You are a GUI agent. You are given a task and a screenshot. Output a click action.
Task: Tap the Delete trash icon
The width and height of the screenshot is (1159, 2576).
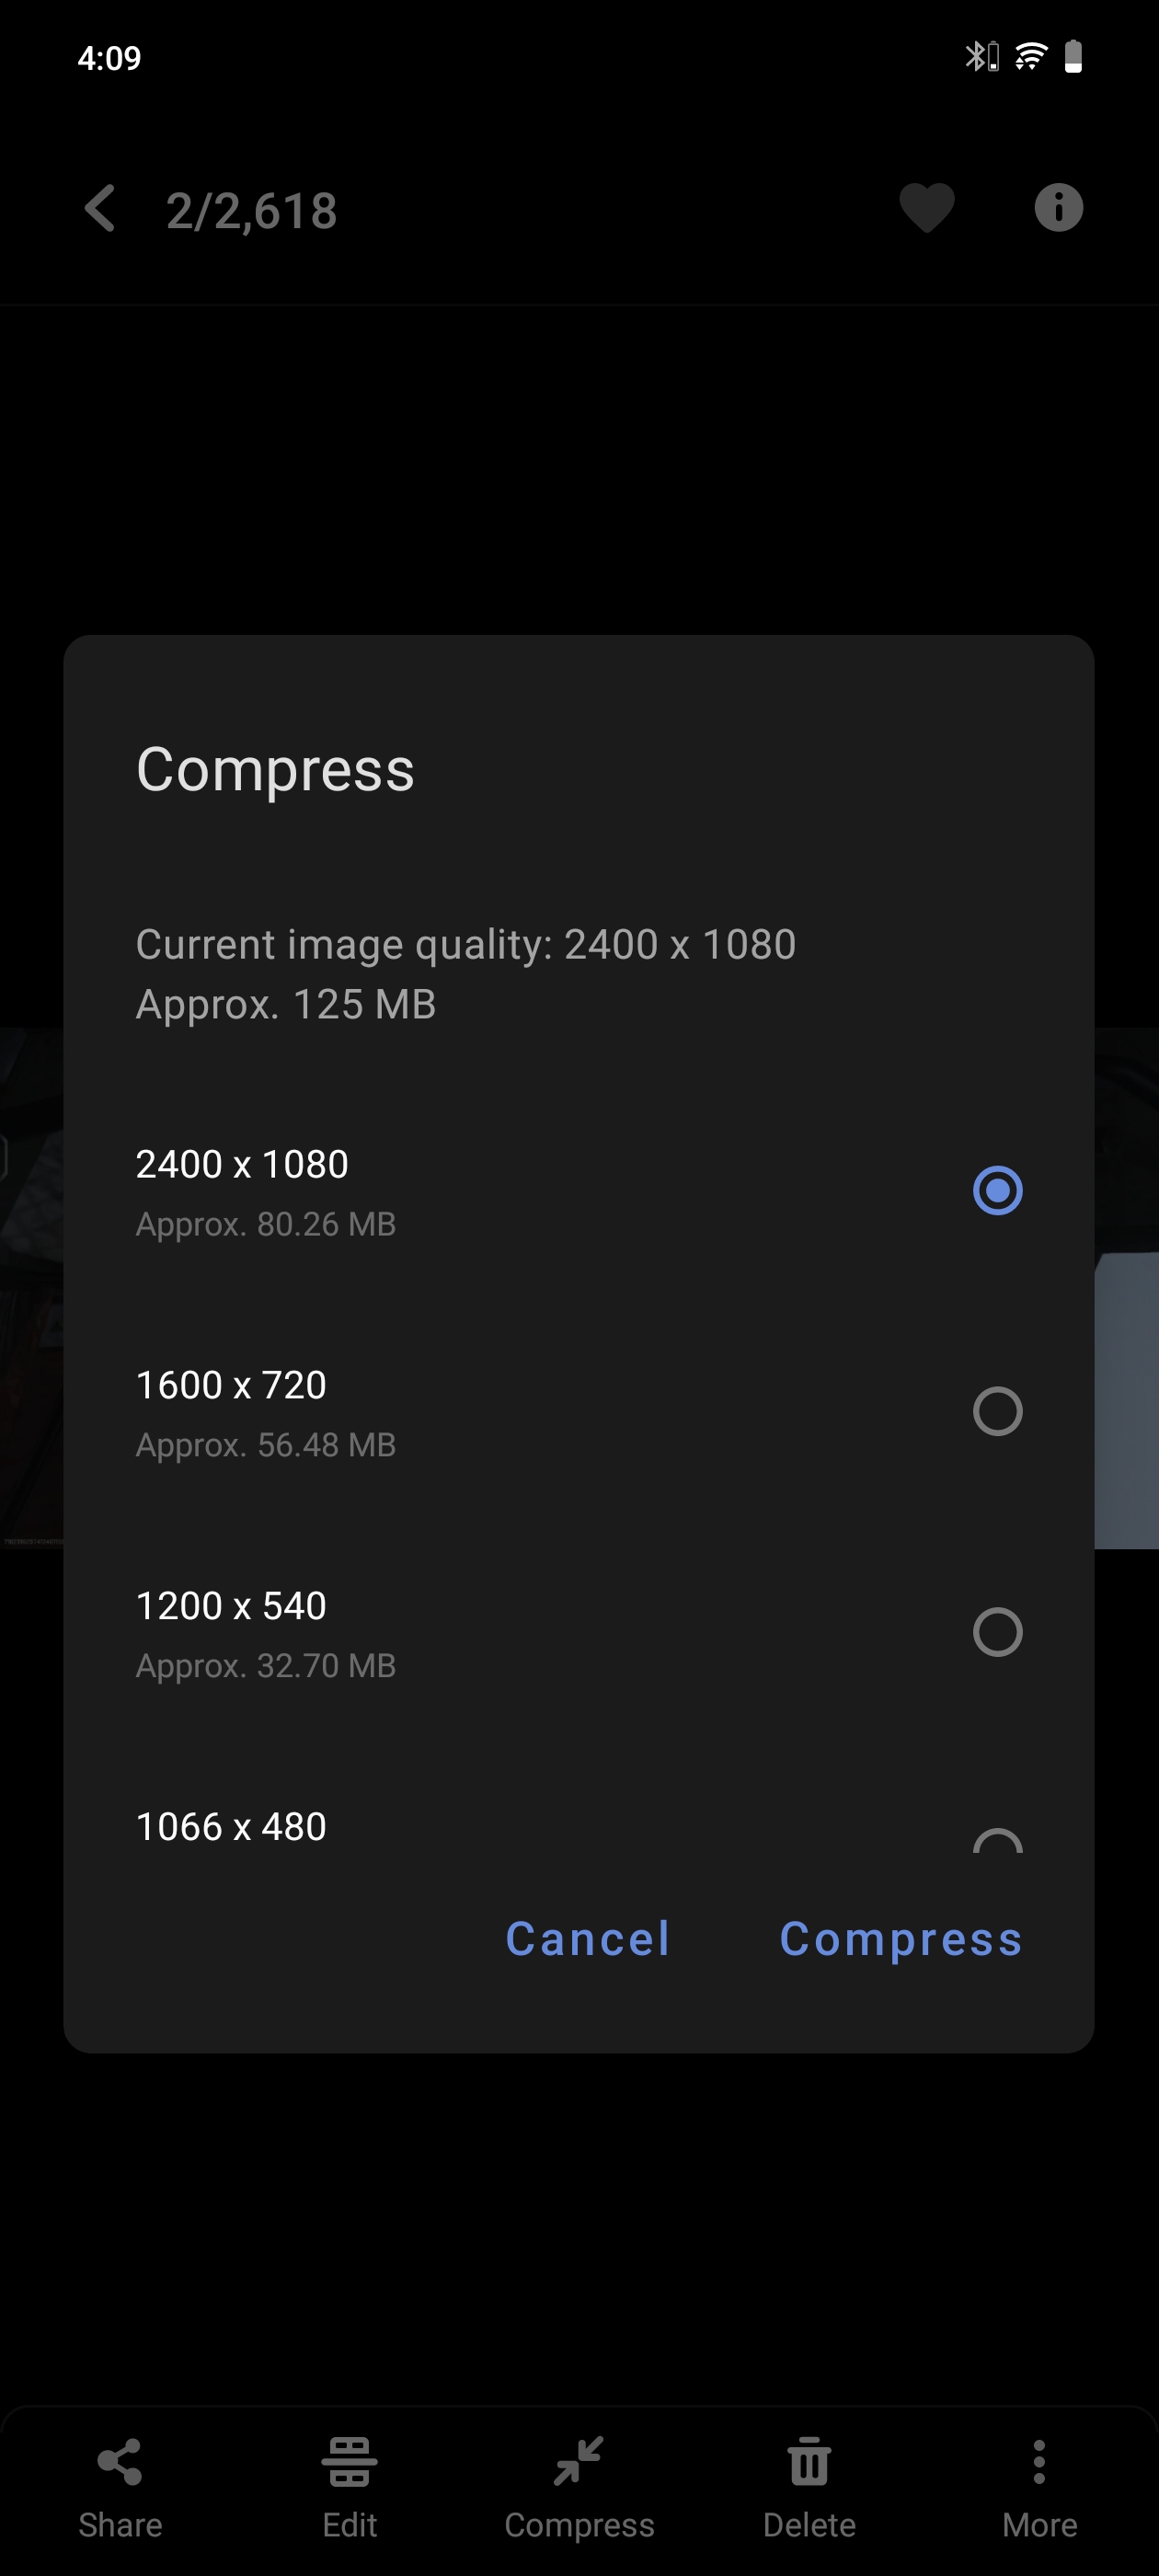[x=809, y=2461]
